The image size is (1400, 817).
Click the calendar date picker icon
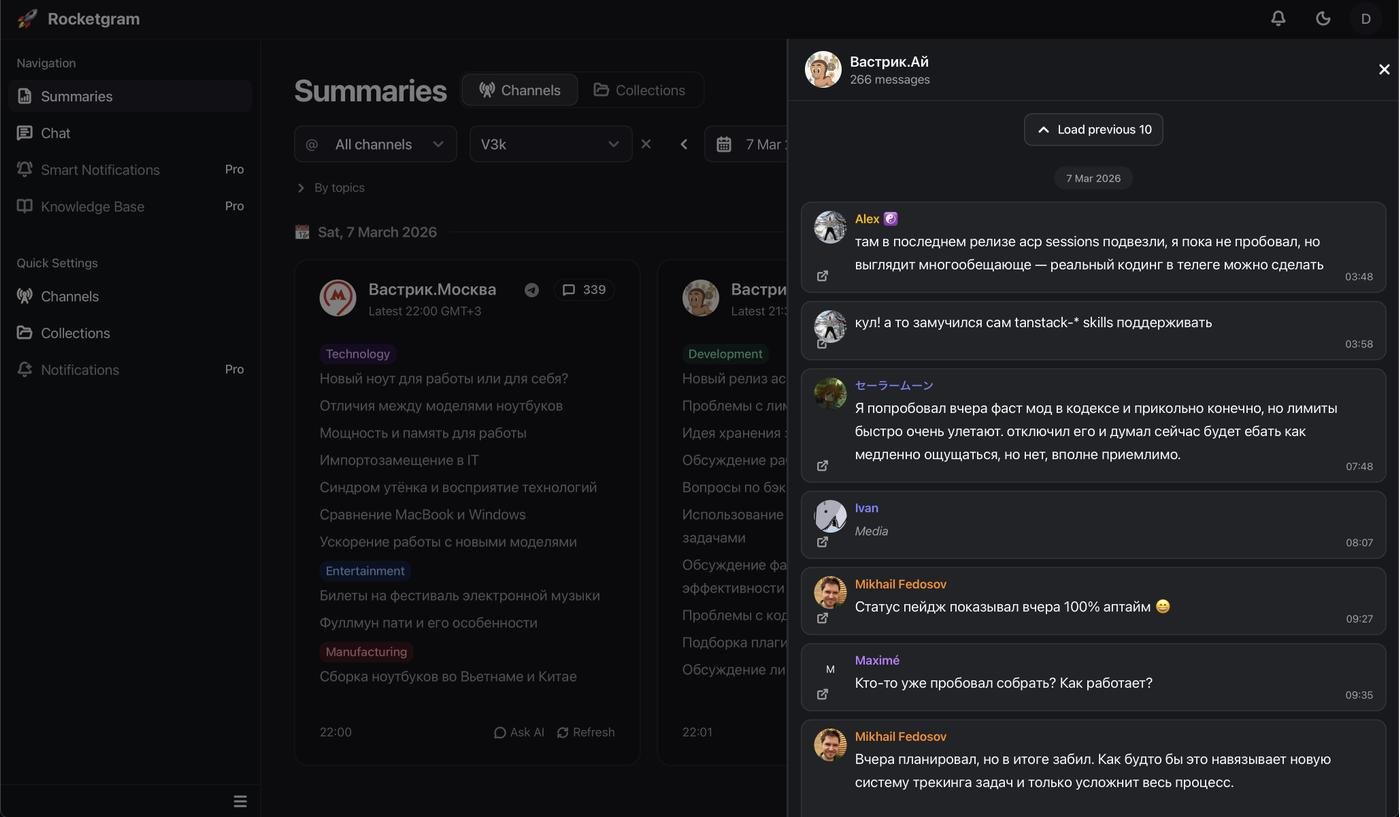(724, 144)
